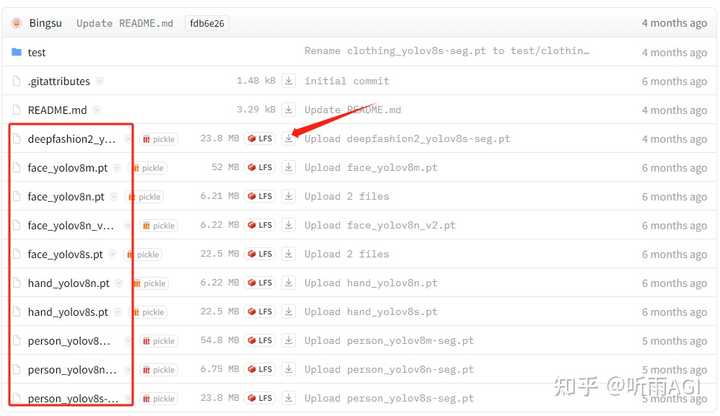Viewport: 720px width, 416px height.
Task: Click the Bingsu user avatar
Action: tap(17, 23)
